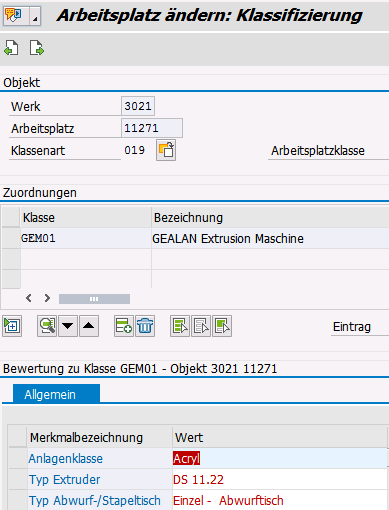Select the Merkmalbezeichnung column header
389x510 pixels.
(100, 437)
